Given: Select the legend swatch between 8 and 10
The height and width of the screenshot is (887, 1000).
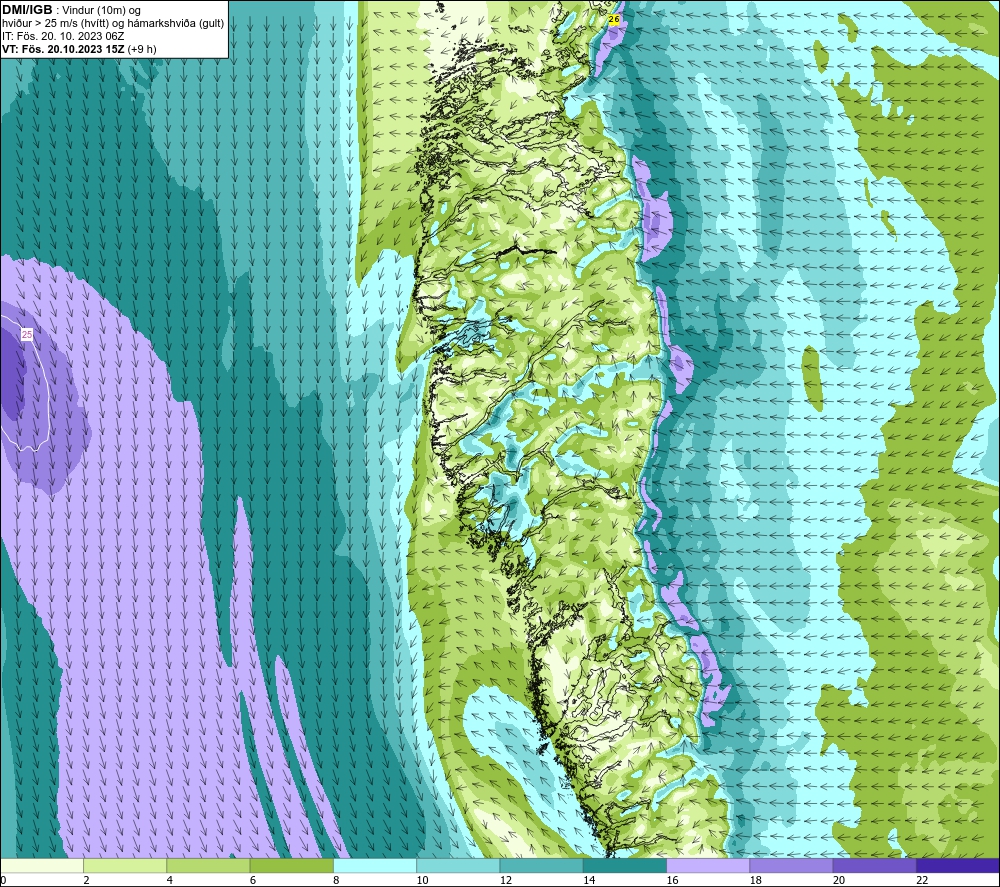Looking at the screenshot, I should [375, 865].
